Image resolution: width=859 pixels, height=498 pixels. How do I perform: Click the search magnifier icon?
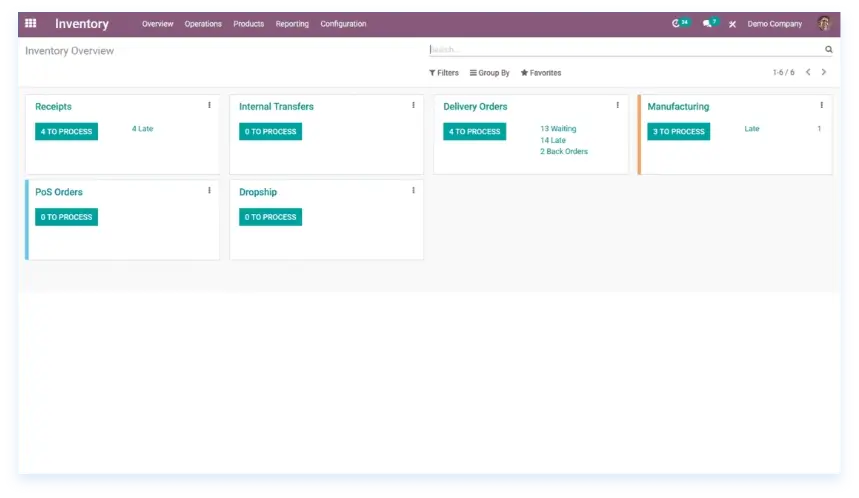coord(828,49)
